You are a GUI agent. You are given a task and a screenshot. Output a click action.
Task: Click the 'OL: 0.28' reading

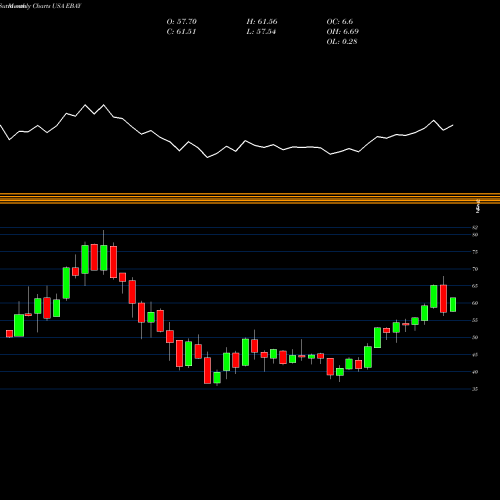coord(342,41)
